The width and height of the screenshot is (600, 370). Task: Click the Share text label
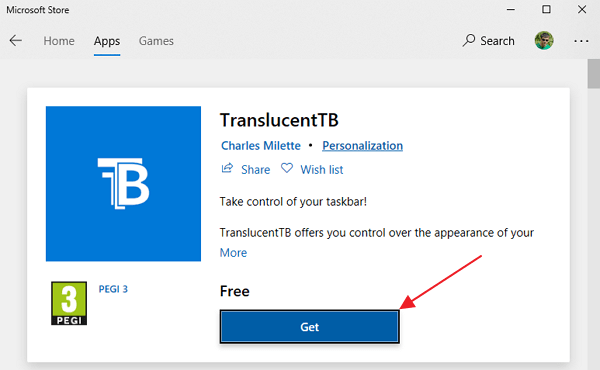point(256,170)
